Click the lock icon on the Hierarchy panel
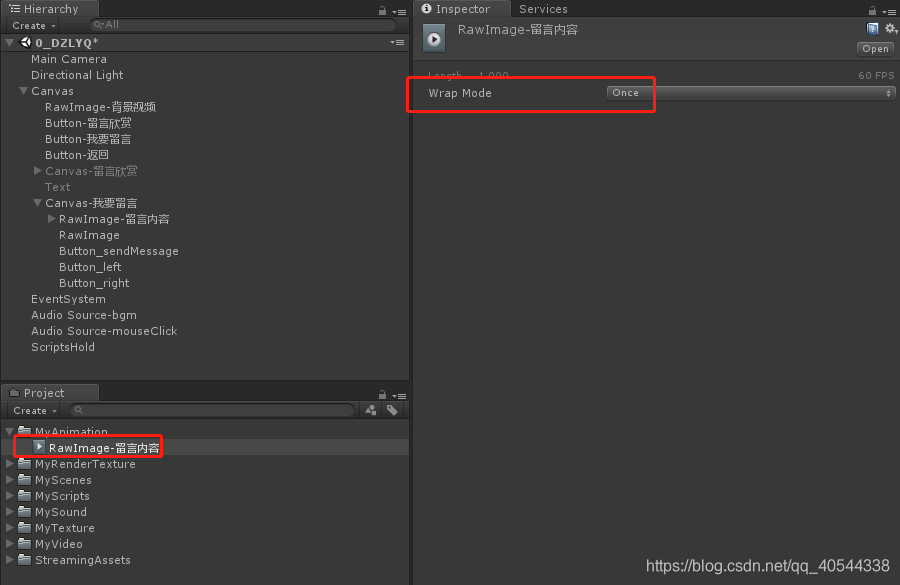This screenshot has height=585, width=900. tap(384, 8)
